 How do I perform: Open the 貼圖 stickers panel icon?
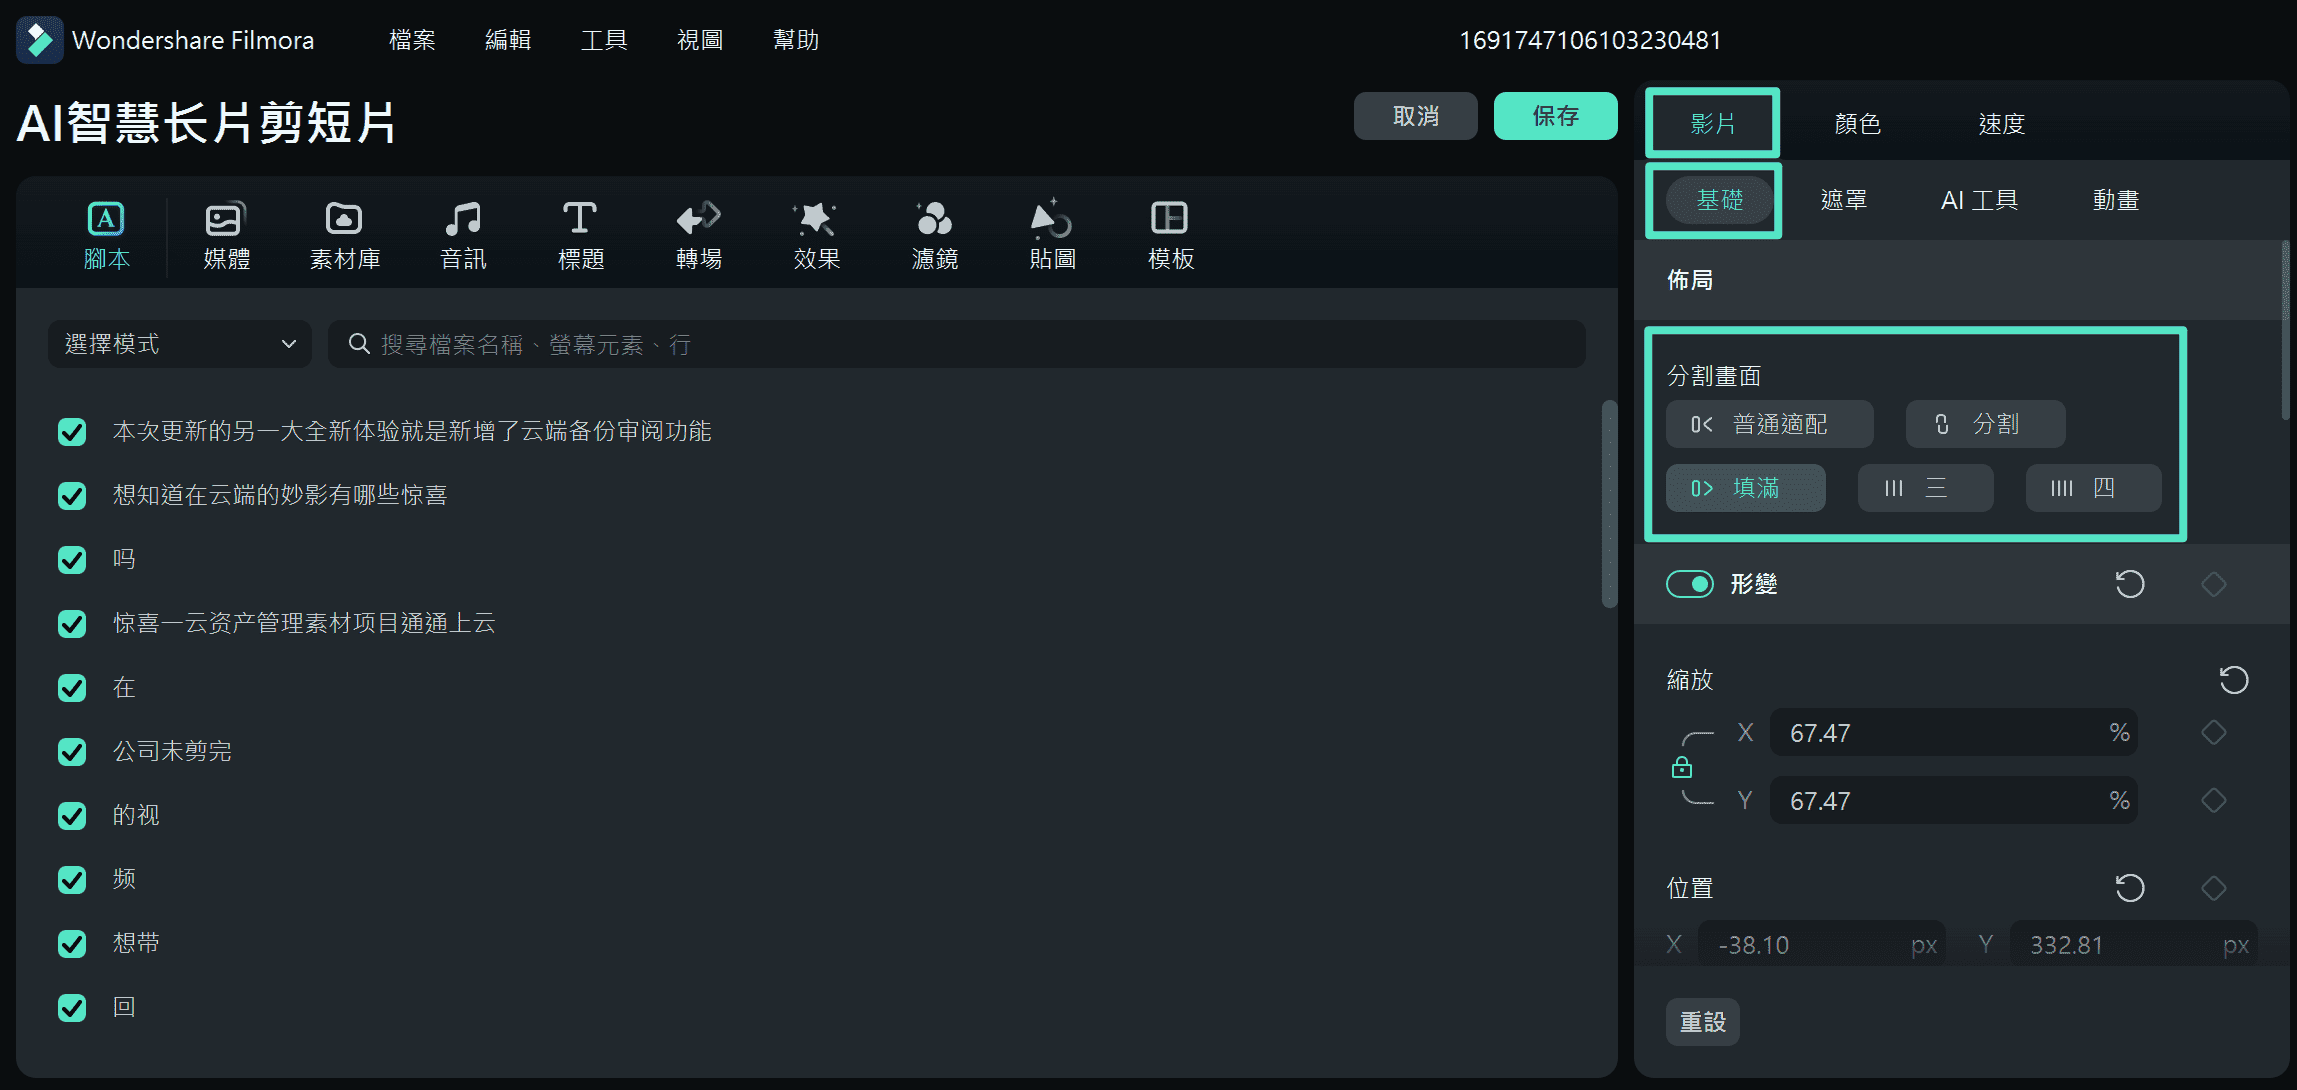click(1052, 218)
